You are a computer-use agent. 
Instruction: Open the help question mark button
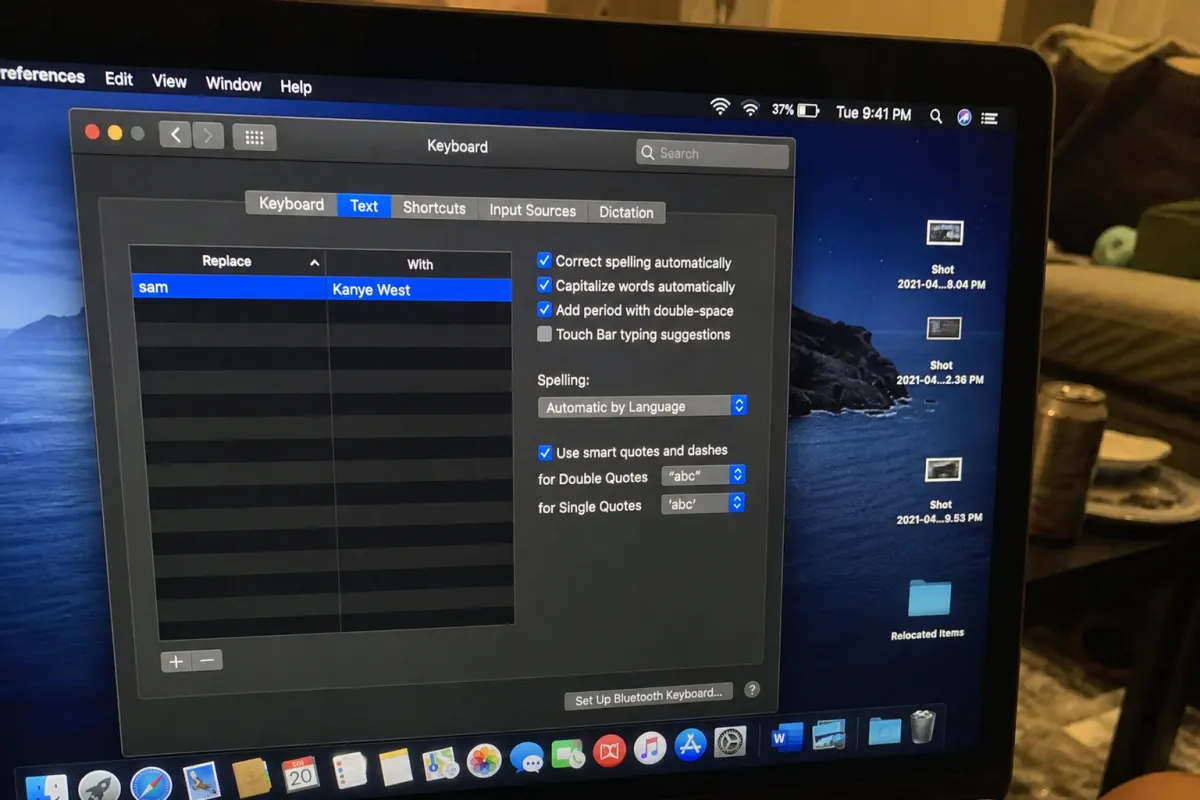(752, 689)
